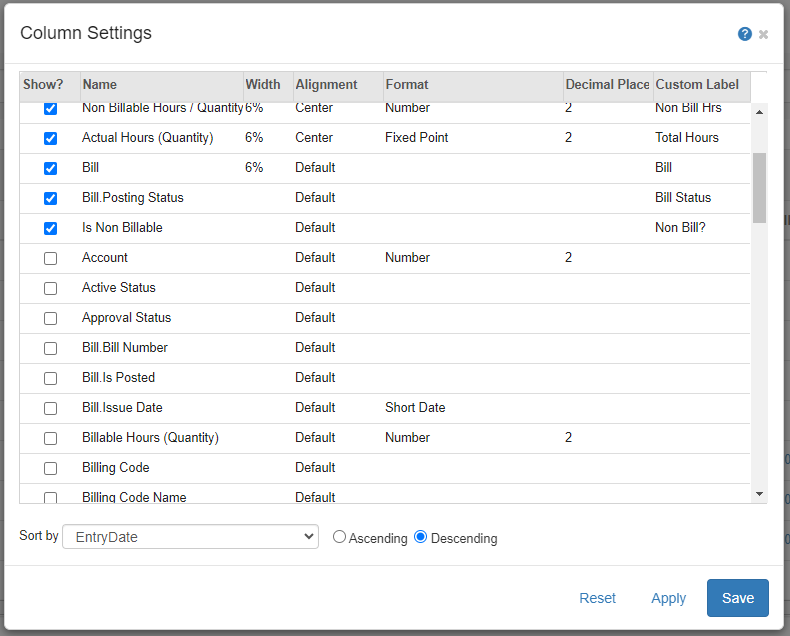Click the scroll up arrow of column list
Image resolution: width=790 pixels, height=636 pixels.
click(759, 112)
